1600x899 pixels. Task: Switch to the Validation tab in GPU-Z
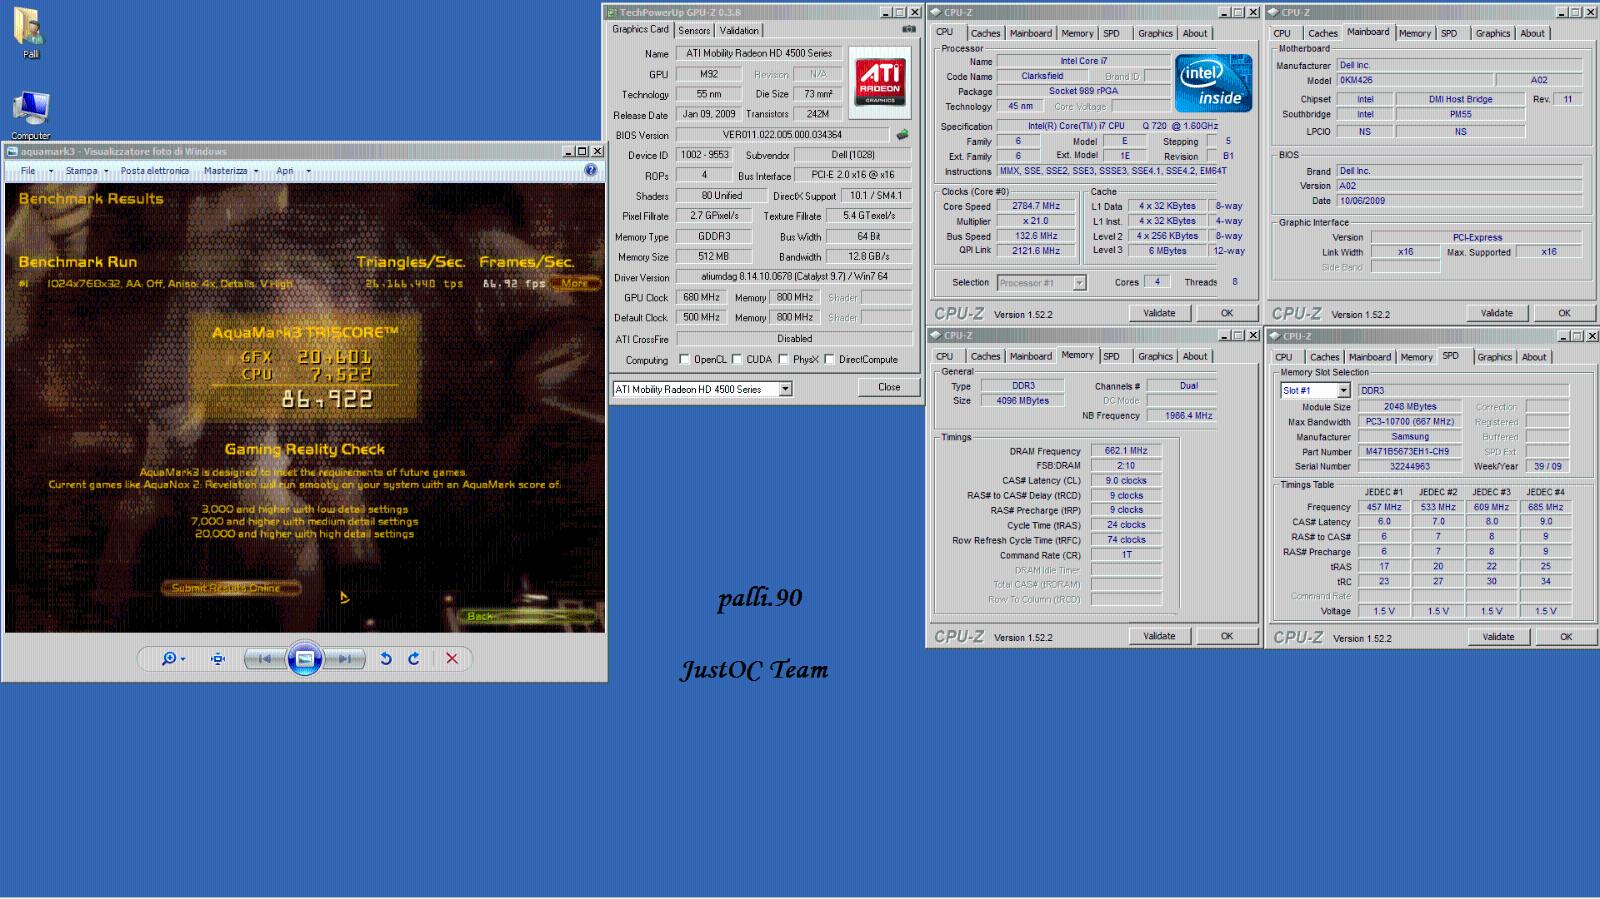[739, 31]
